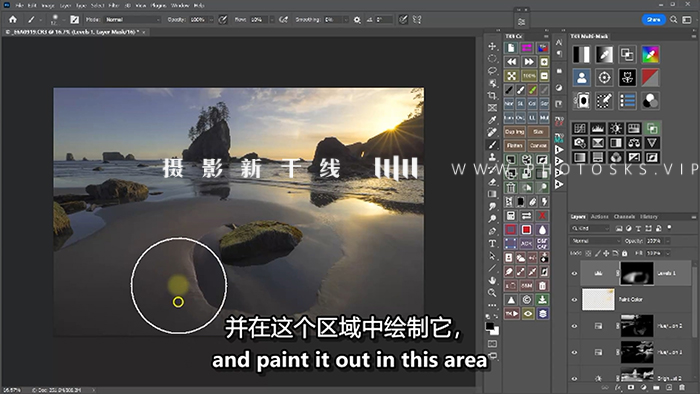Open the Layers panel Fill dropdown
700x394 pixels.
tap(668, 253)
